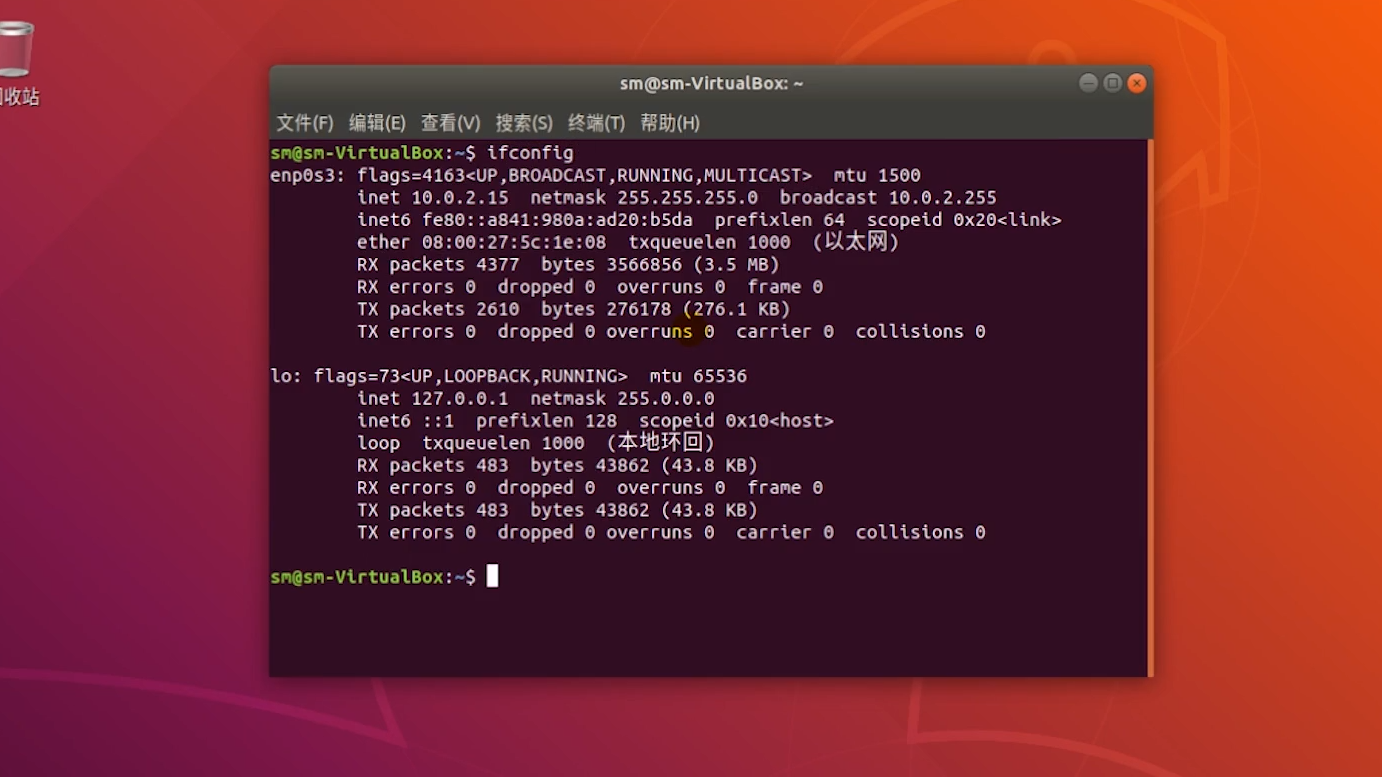This screenshot has height=777, width=1382.
Task: Click the (本地环回) label
Action: click(661, 442)
